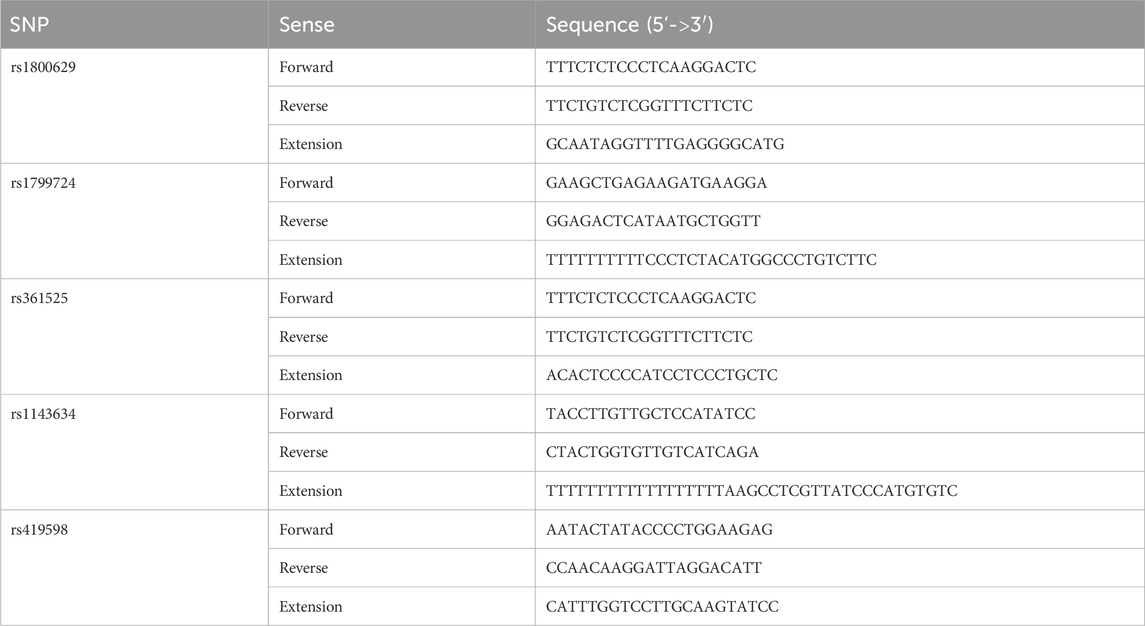Select the rs1799724 SNP cell

tap(134, 221)
